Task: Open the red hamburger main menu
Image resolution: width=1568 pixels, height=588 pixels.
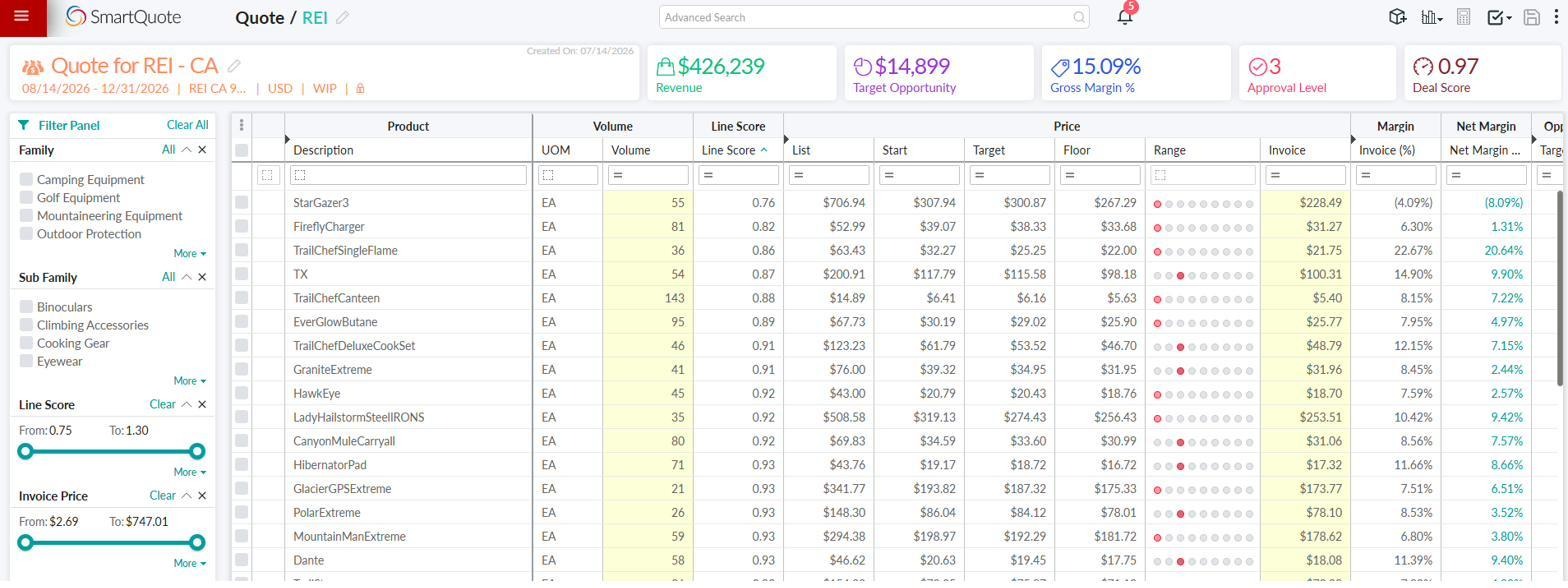Action: coord(21,17)
